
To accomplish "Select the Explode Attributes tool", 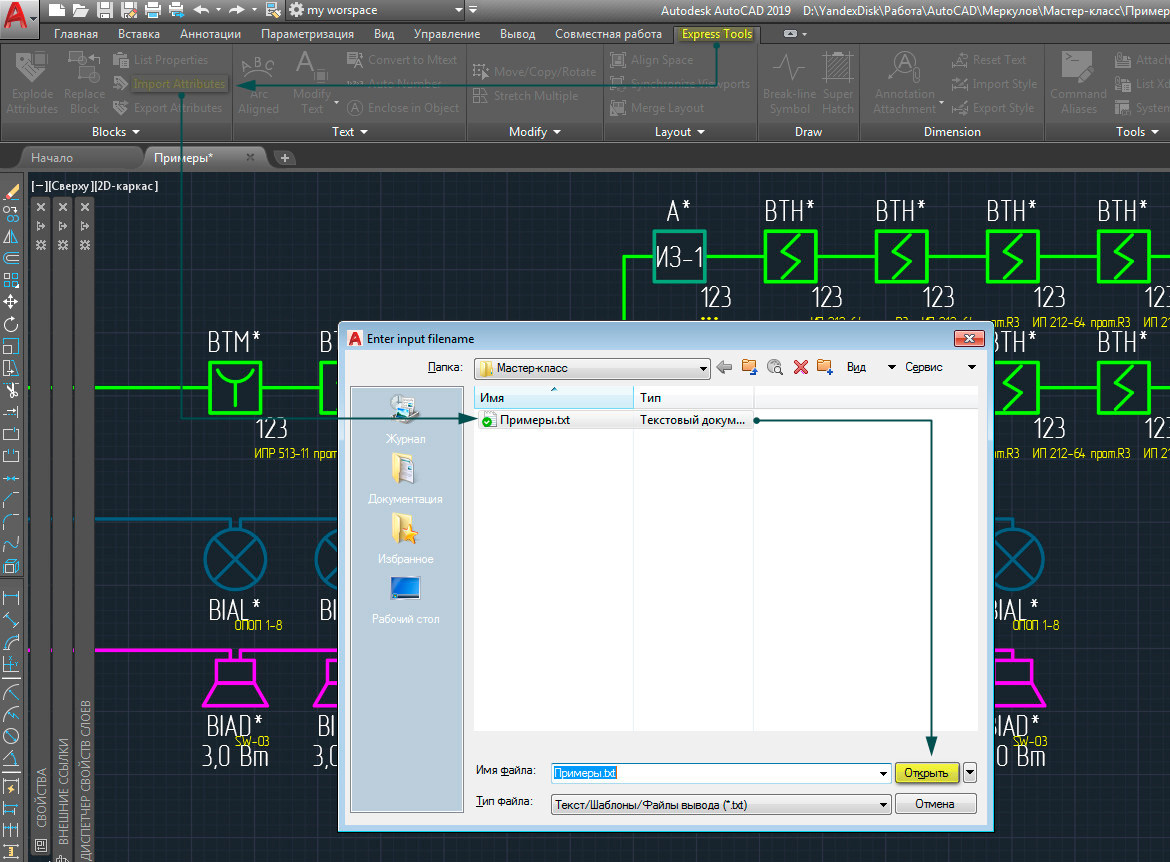I will (x=31, y=82).
